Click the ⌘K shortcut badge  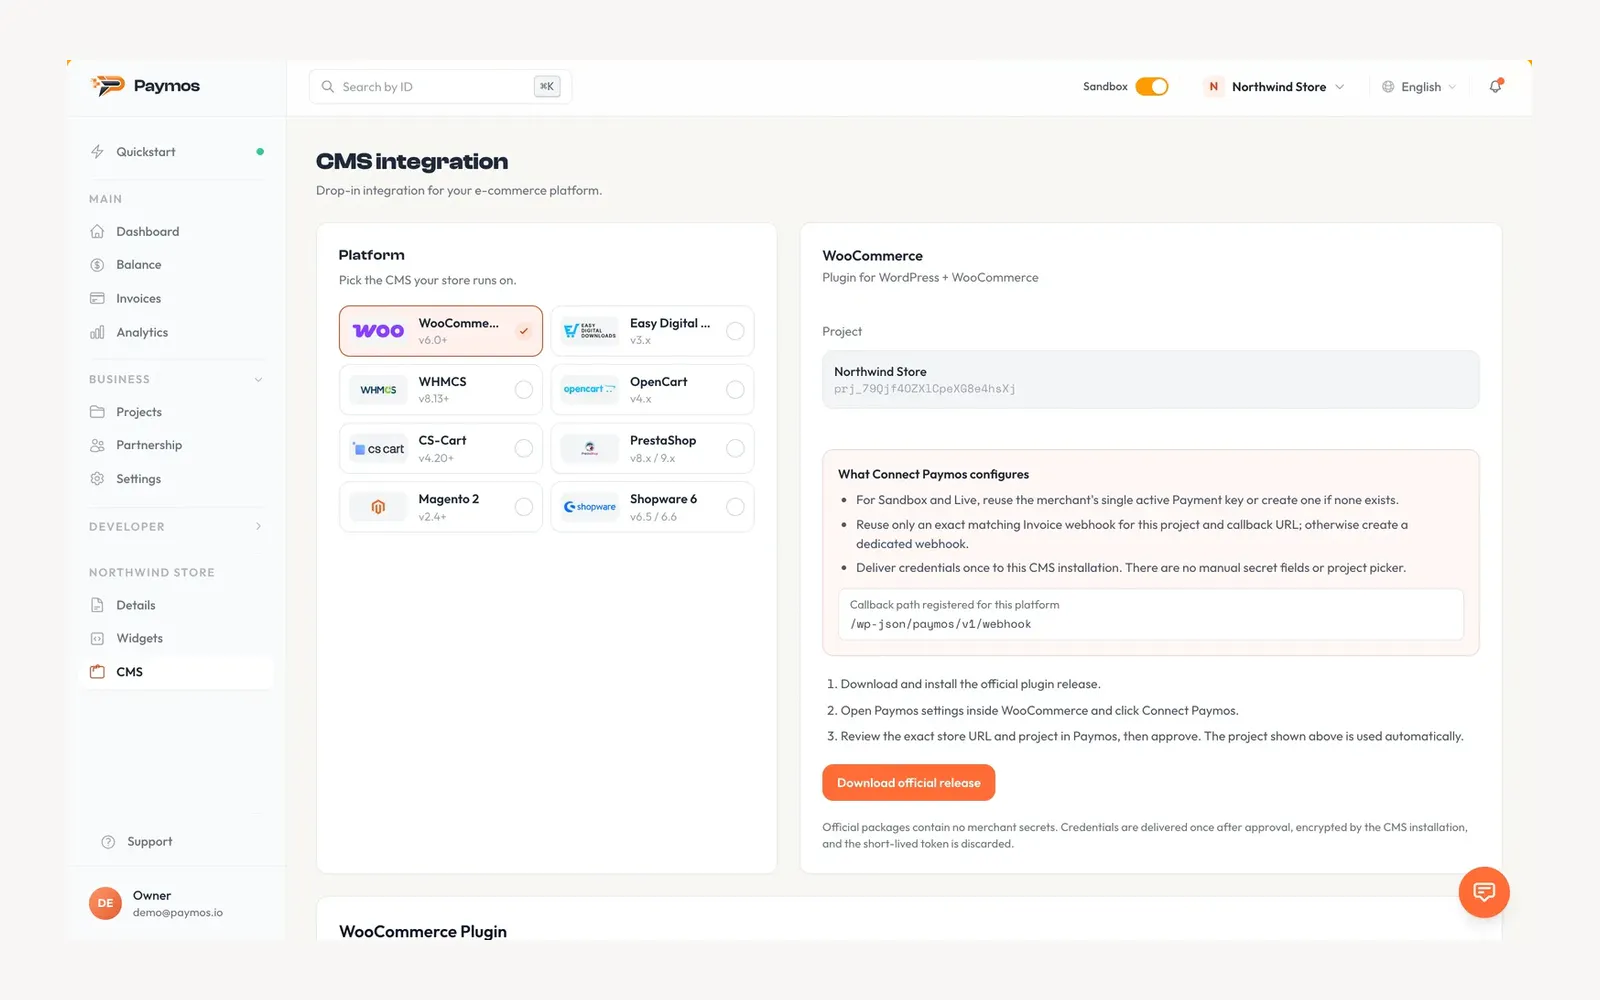(x=547, y=87)
